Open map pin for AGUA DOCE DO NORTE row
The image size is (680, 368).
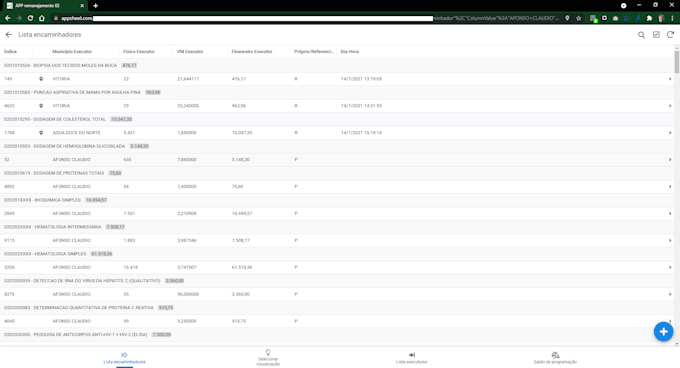coord(41,133)
